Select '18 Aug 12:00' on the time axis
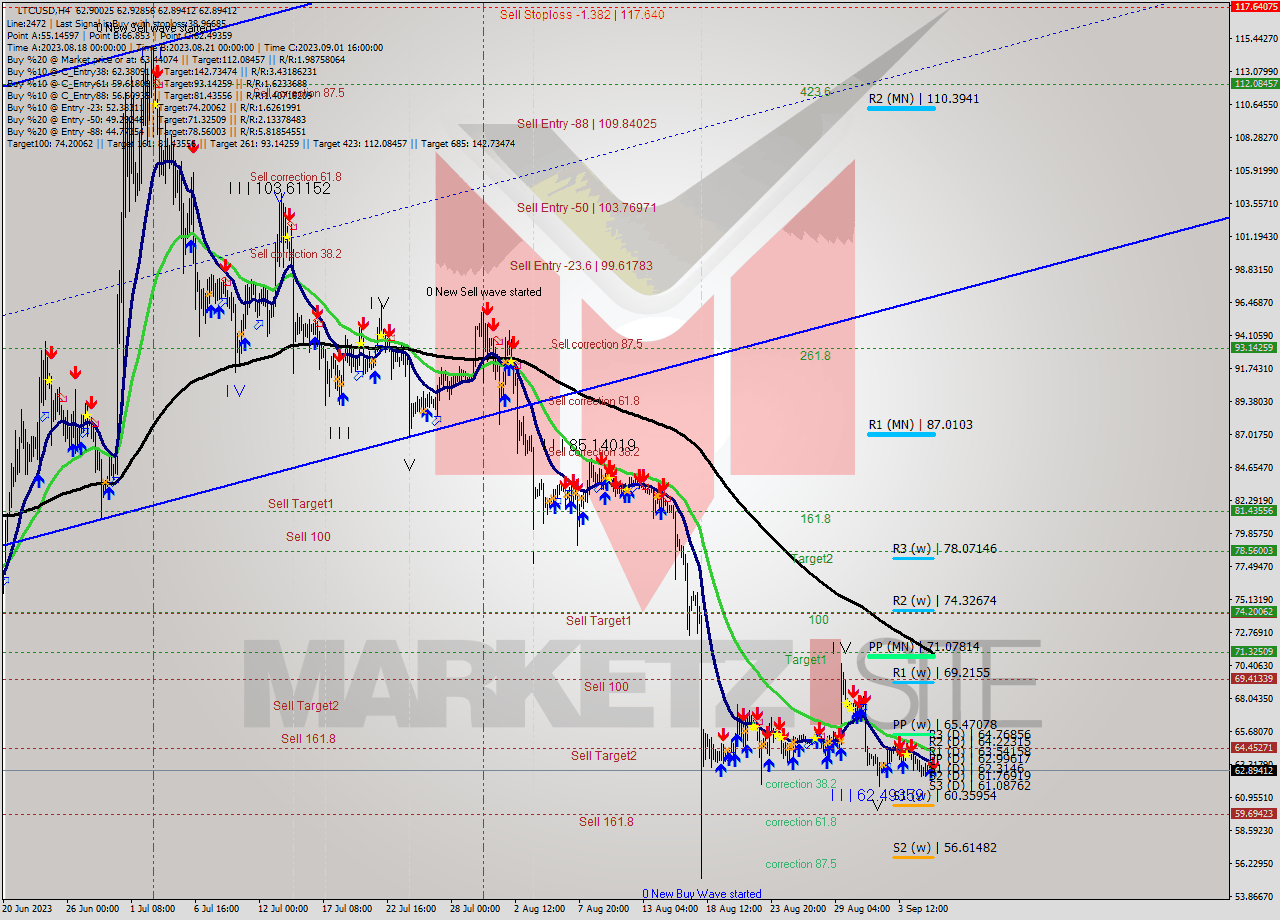1280x920 pixels. click(x=732, y=909)
